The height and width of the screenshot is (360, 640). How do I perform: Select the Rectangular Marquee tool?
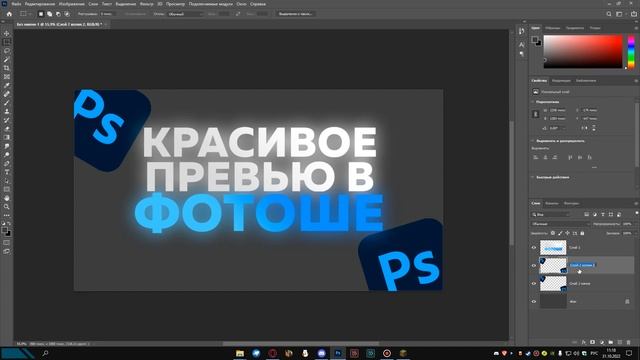point(7,42)
